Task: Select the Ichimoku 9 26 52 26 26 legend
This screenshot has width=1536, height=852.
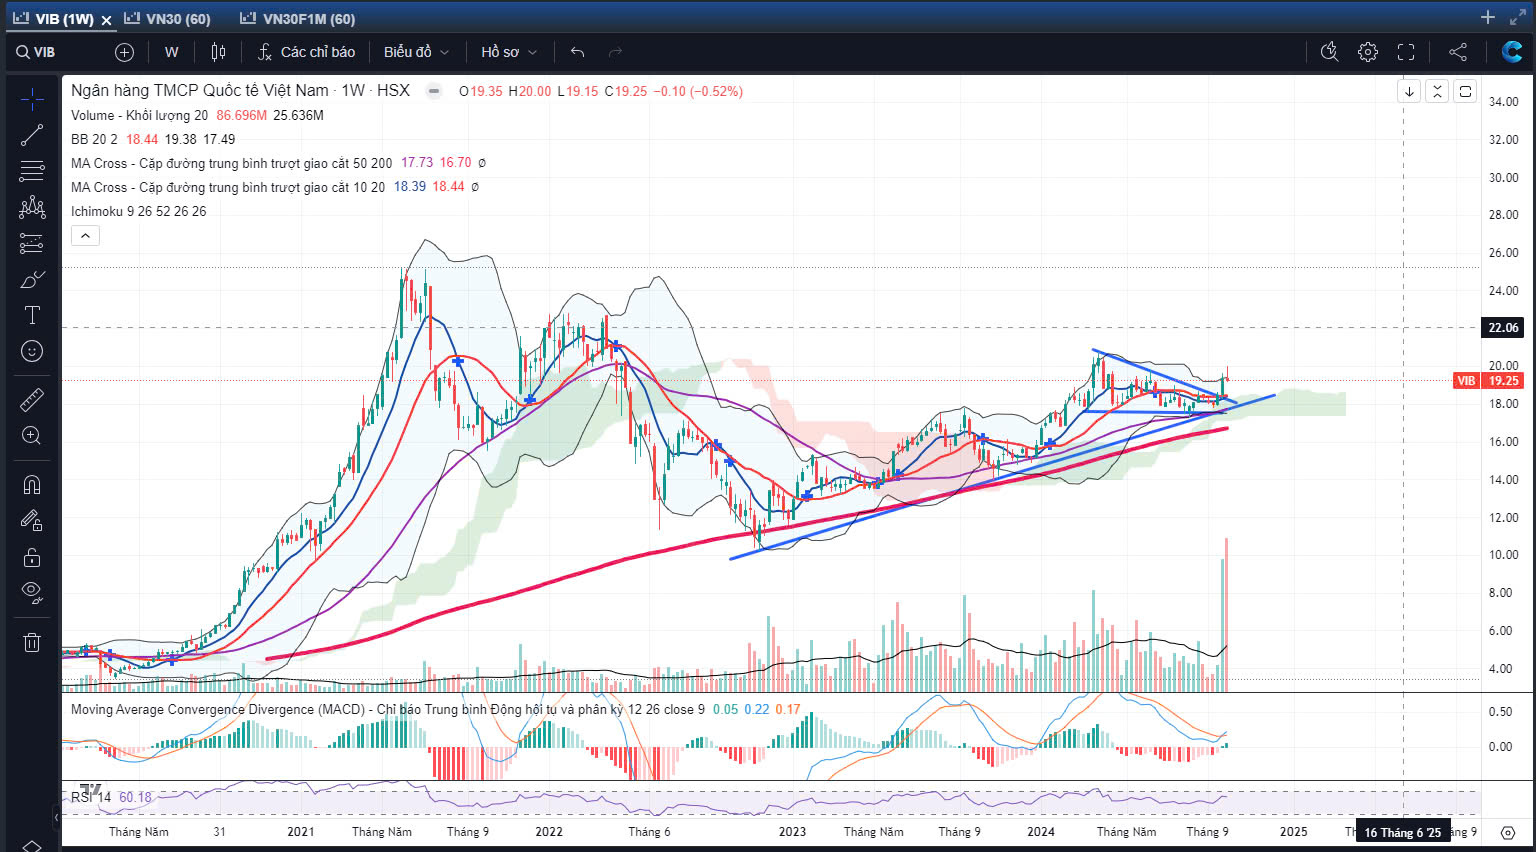Action: pos(139,211)
